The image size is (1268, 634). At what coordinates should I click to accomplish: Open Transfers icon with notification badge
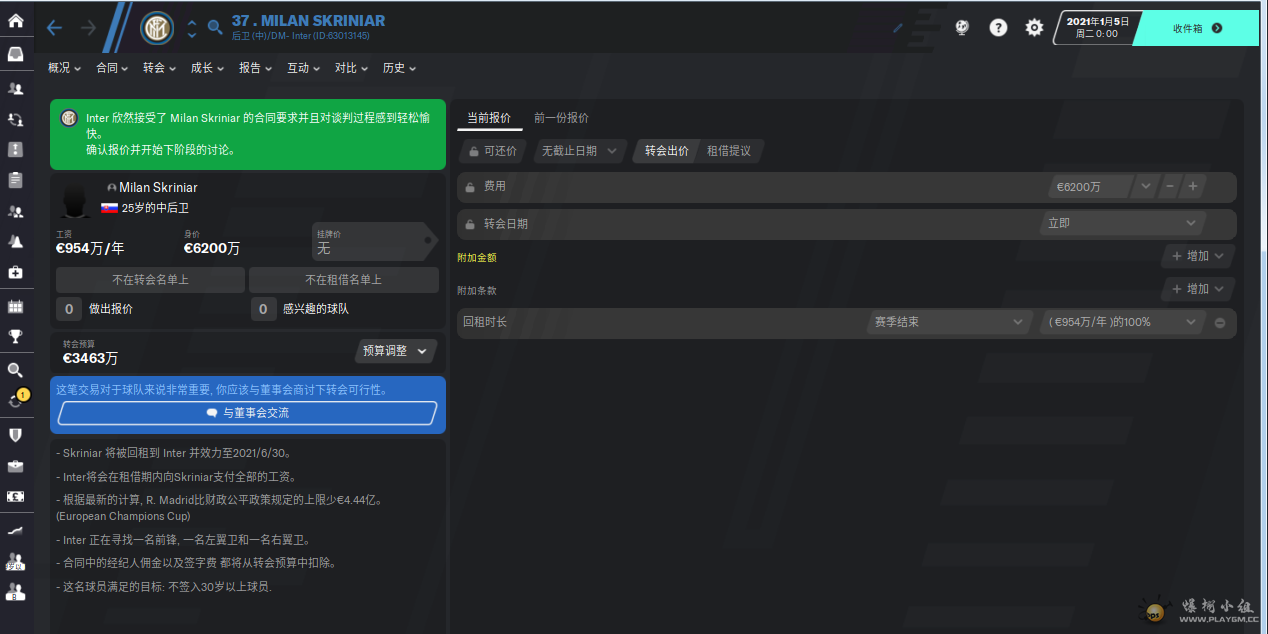[x=17, y=399]
